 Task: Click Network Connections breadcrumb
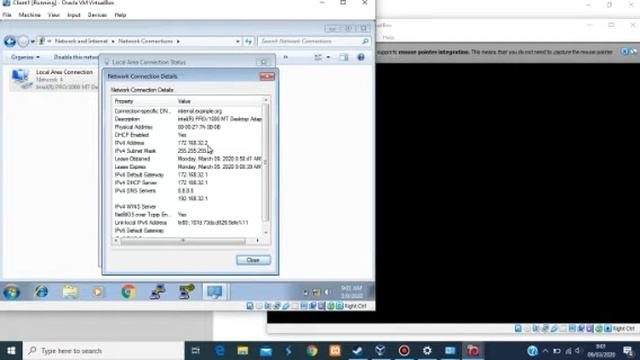[x=146, y=41]
